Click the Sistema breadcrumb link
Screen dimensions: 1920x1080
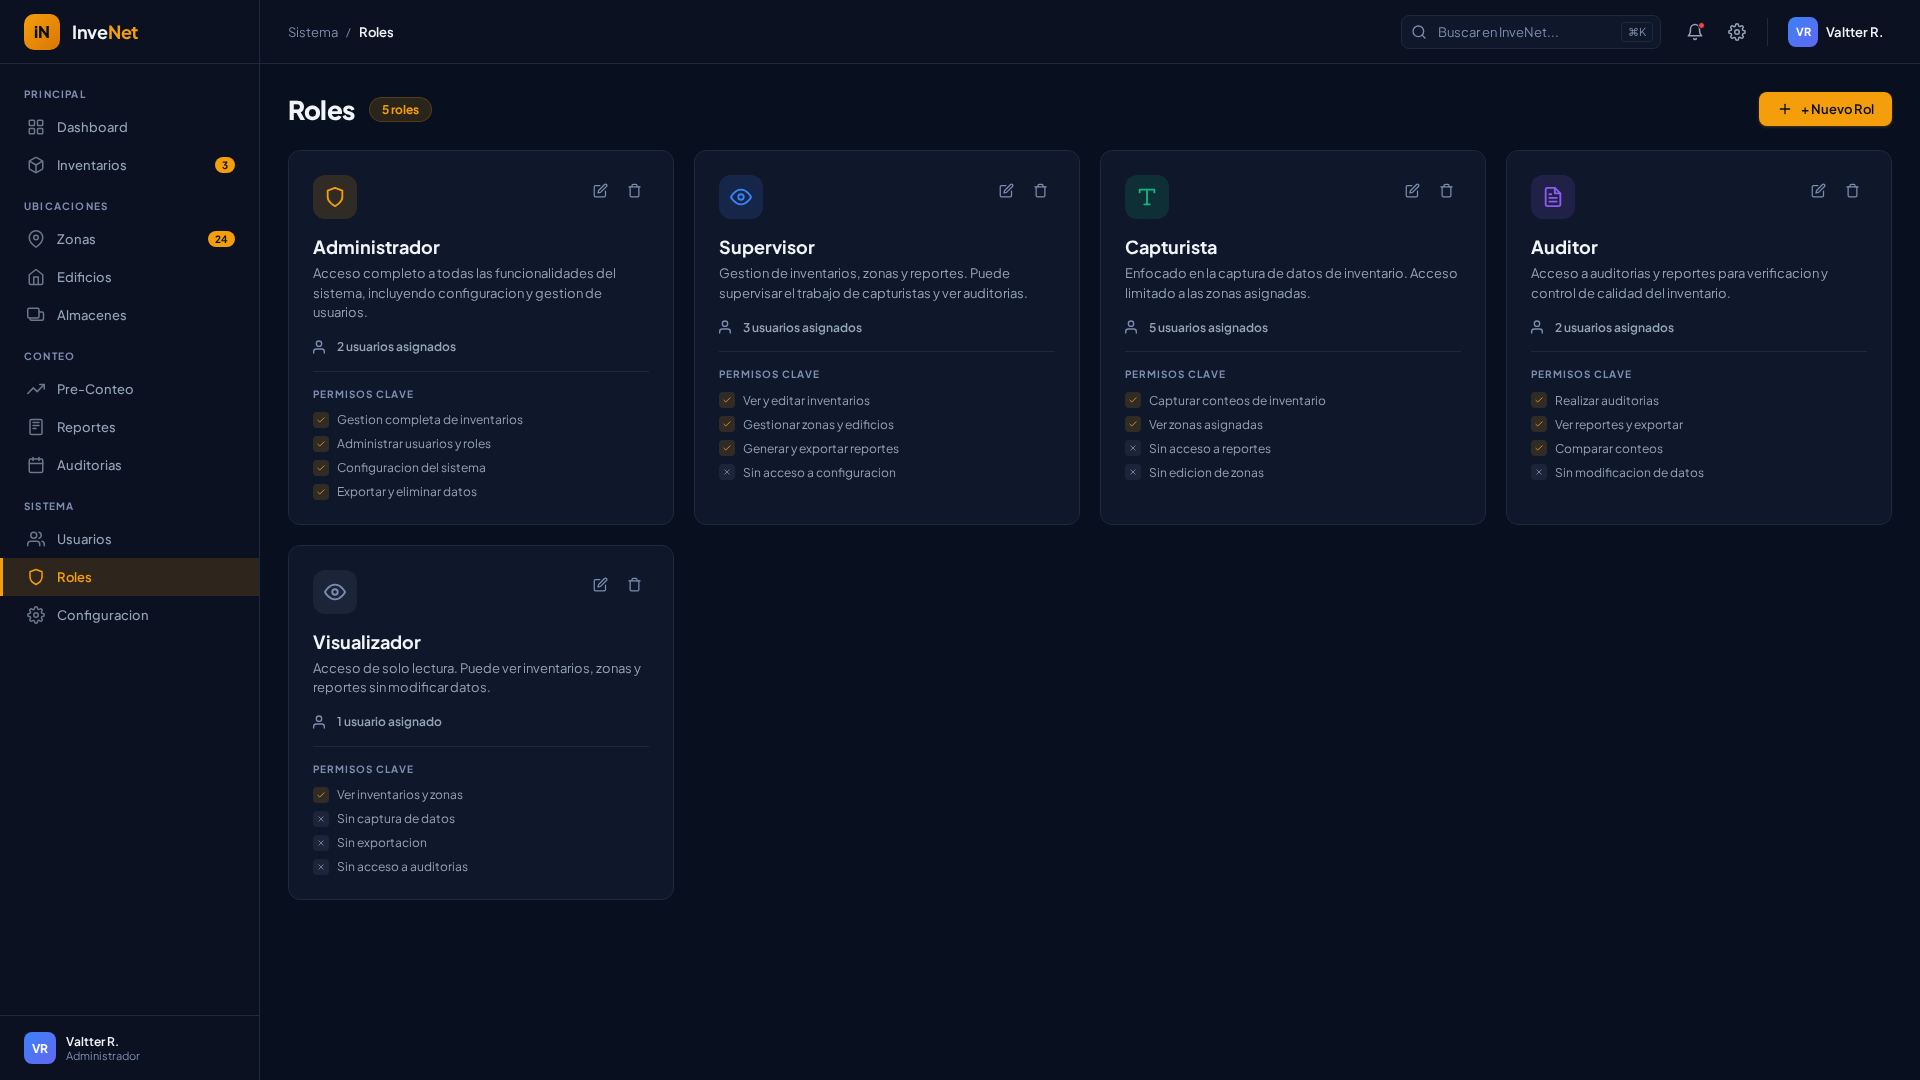point(313,32)
